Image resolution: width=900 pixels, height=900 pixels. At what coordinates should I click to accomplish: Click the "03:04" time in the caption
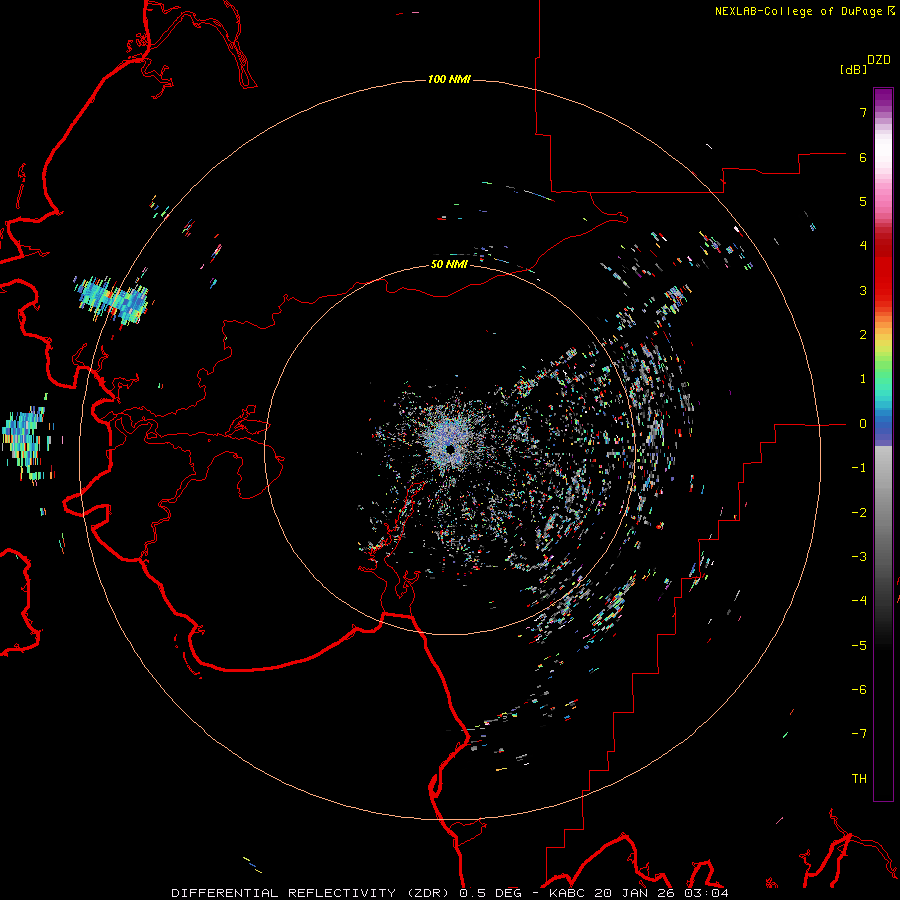(x=707, y=893)
